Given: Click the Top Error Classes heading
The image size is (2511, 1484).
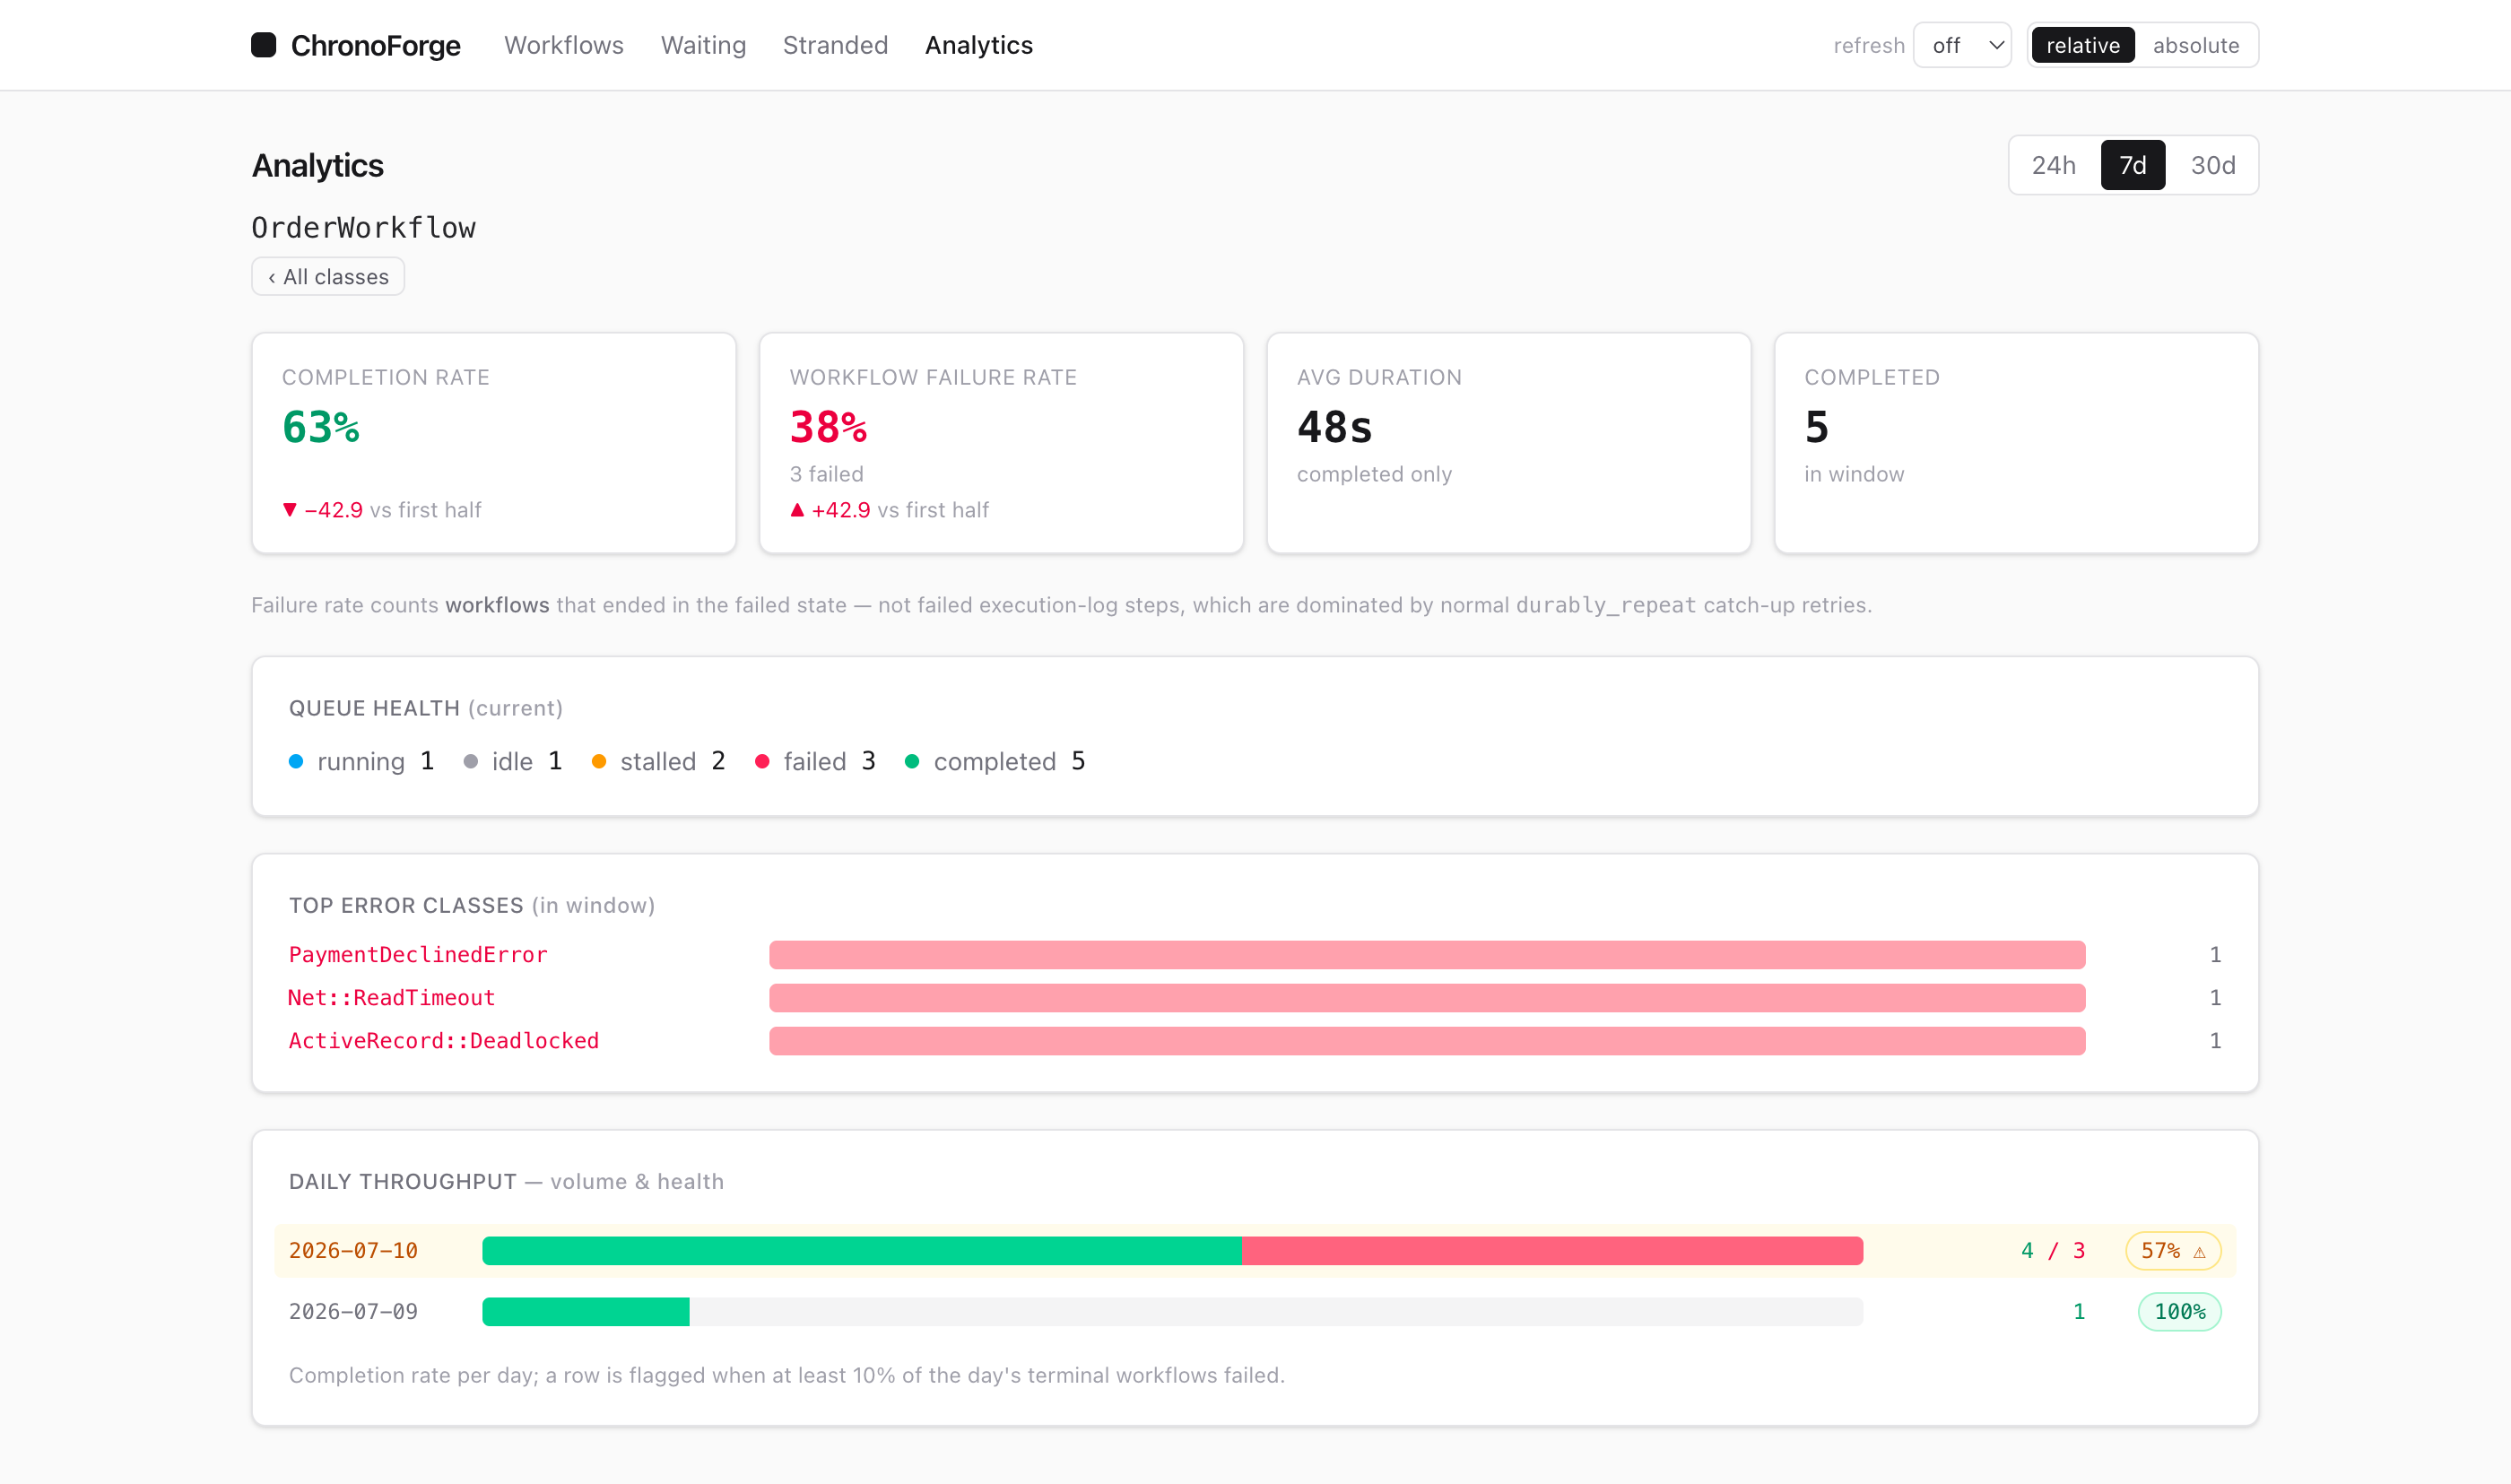Looking at the screenshot, I should tap(472, 905).
